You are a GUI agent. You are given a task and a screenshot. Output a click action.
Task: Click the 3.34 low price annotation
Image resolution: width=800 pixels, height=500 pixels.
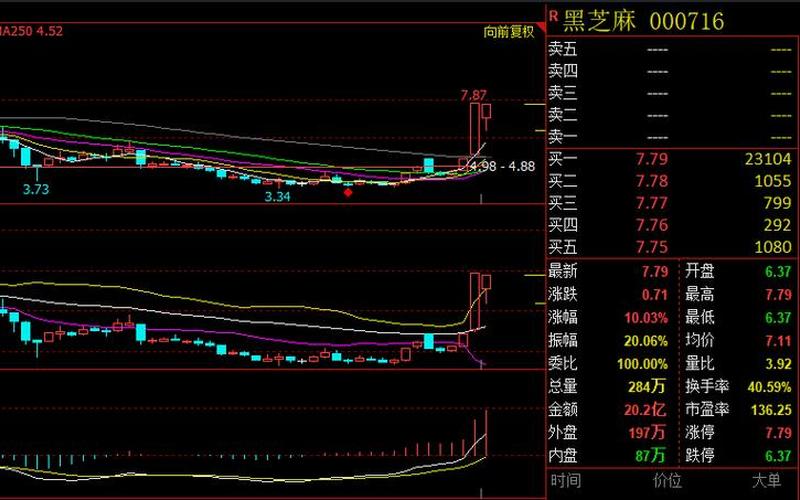278,196
